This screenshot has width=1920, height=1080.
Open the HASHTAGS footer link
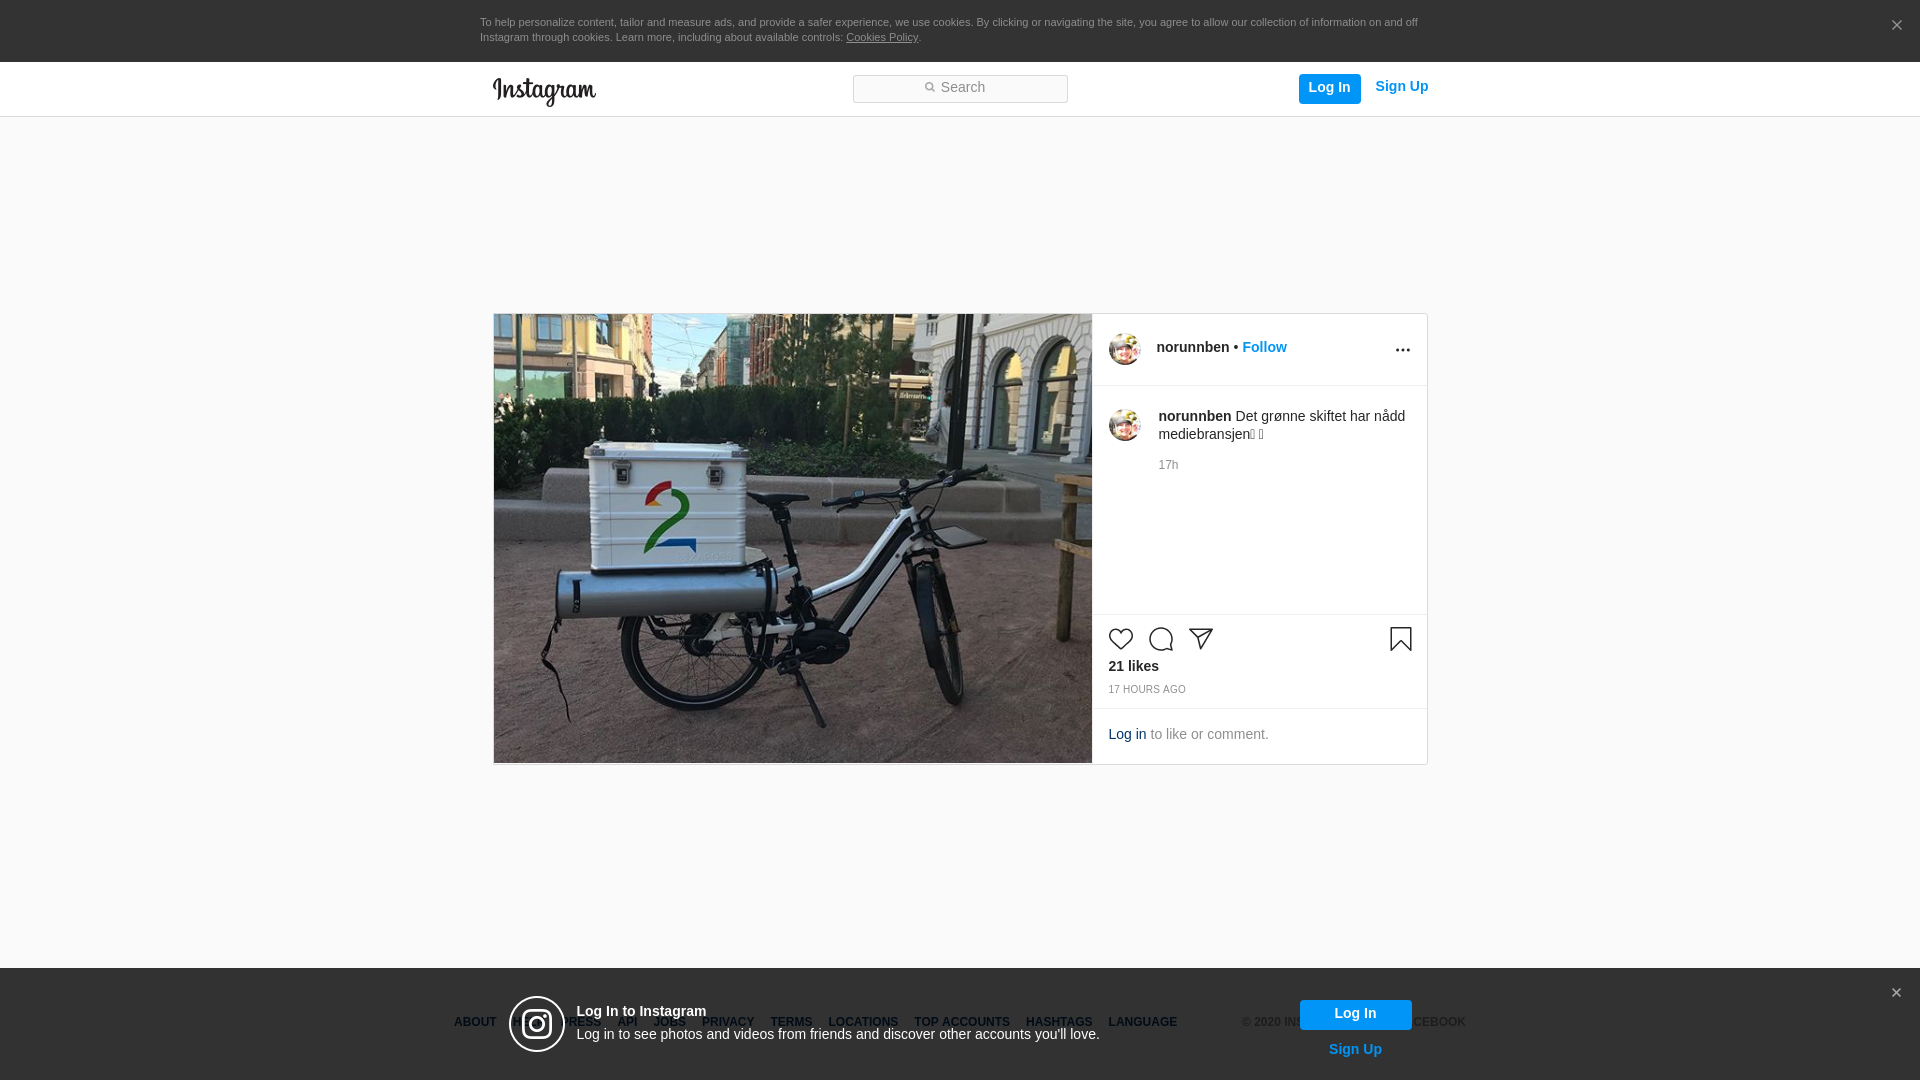pos(1058,1022)
